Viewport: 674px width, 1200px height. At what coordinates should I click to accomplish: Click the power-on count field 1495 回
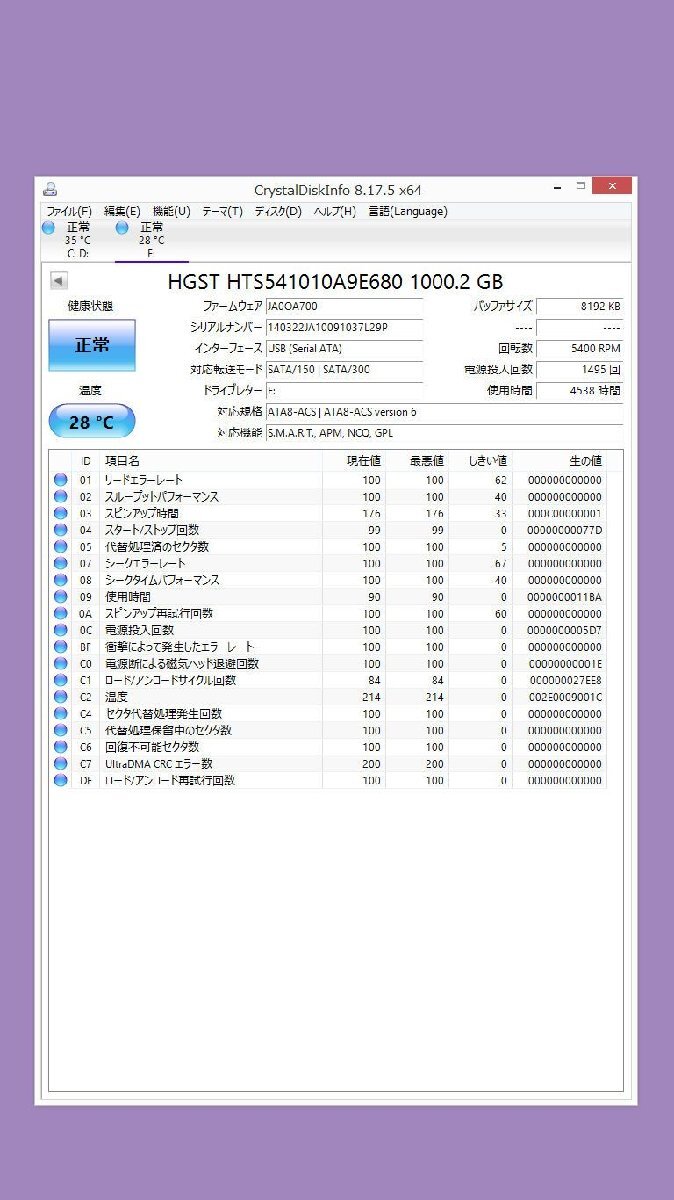pyautogui.click(x=579, y=369)
